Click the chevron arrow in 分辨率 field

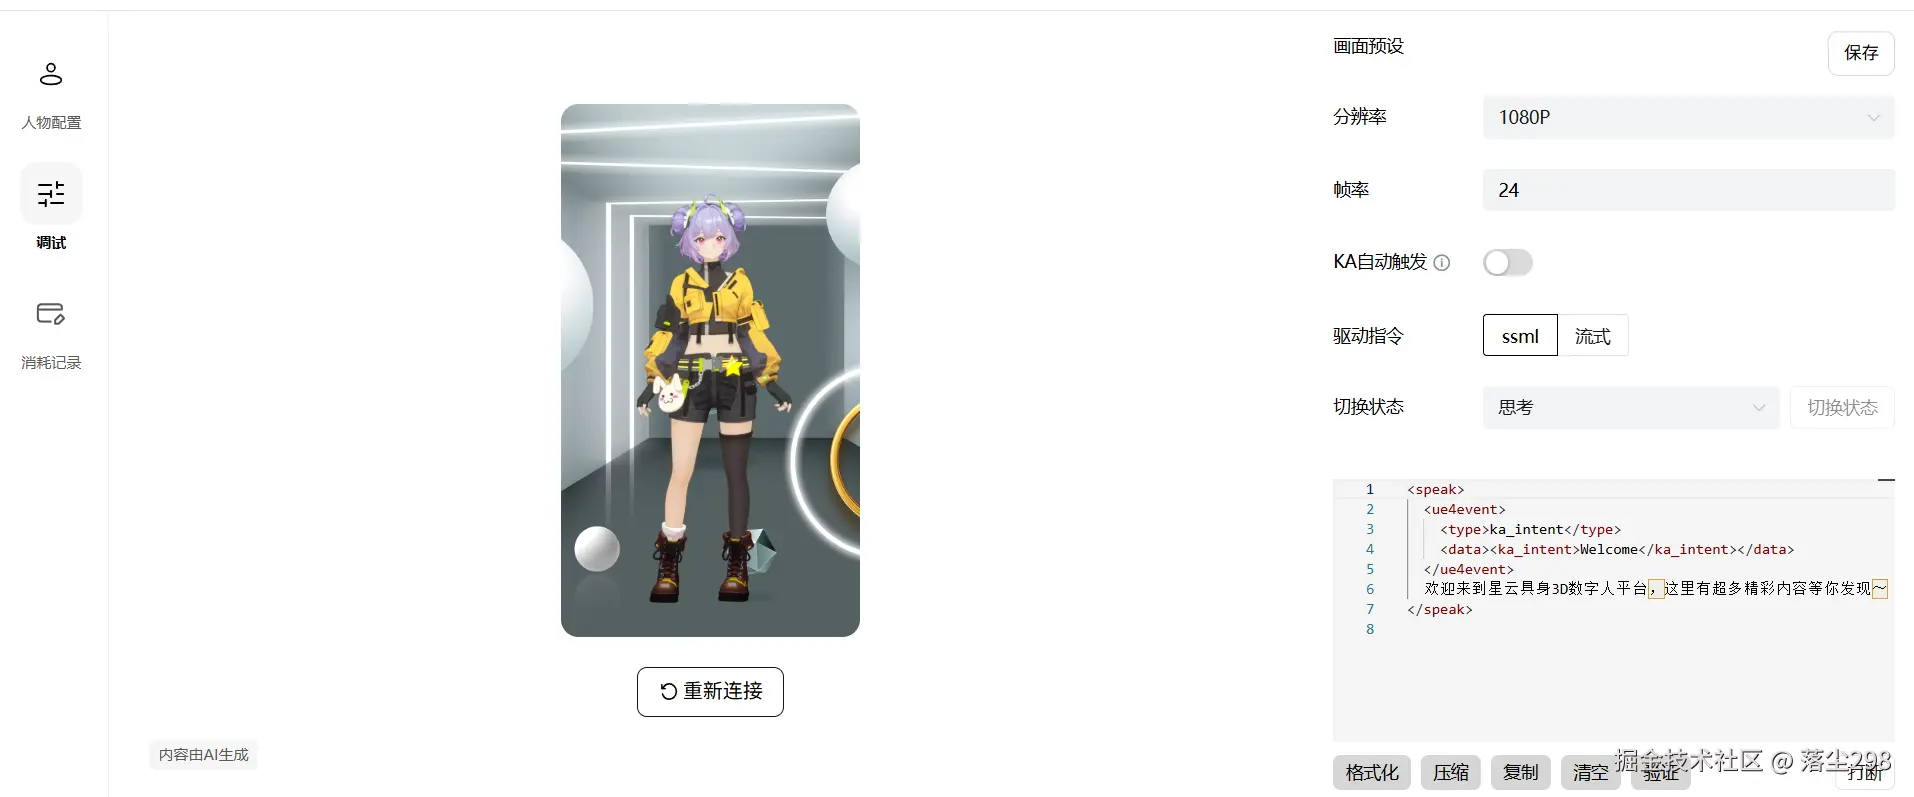1873,118
